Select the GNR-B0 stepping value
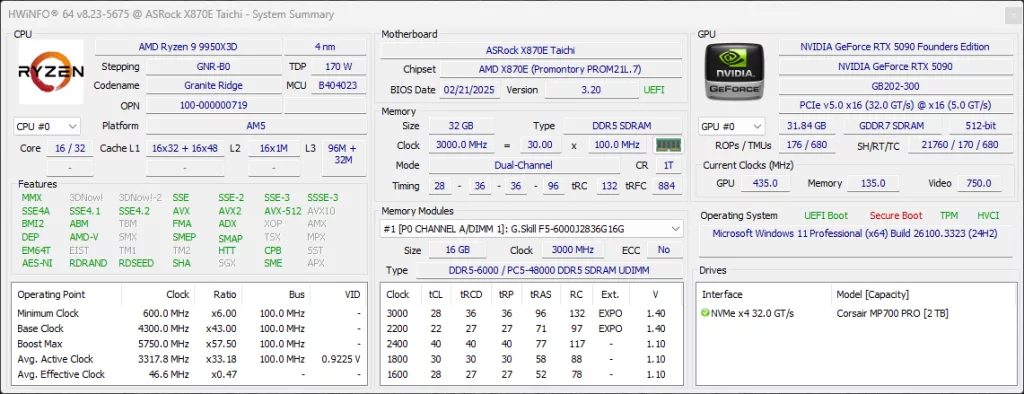Viewport: 1024px width, 394px height. (x=214, y=67)
